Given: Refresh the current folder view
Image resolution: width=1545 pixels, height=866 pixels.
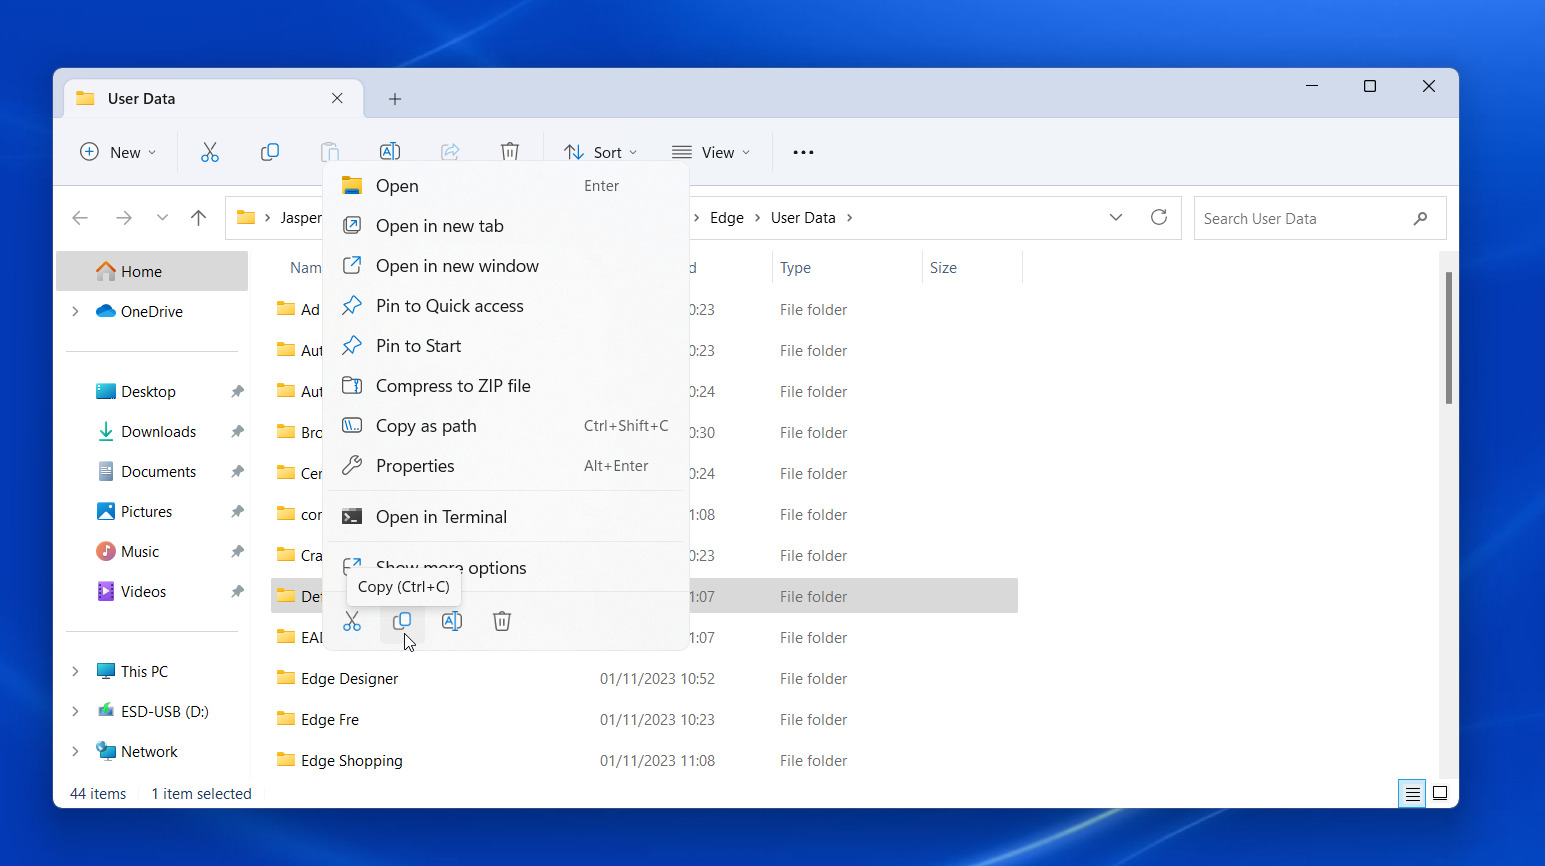Looking at the screenshot, I should coord(1159,218).
